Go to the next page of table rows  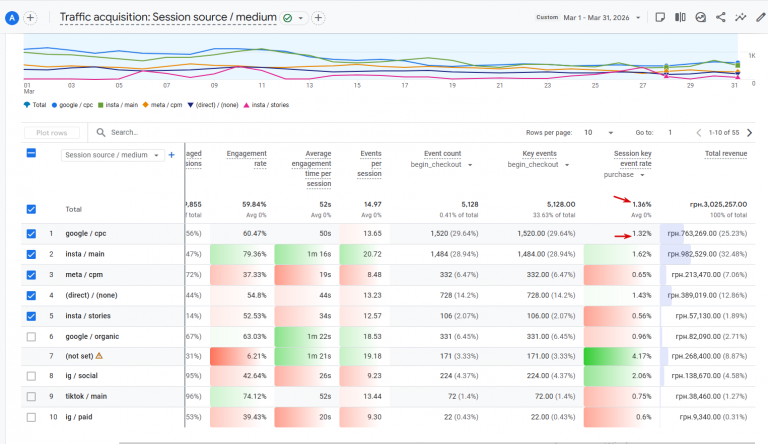pos(749,132)
